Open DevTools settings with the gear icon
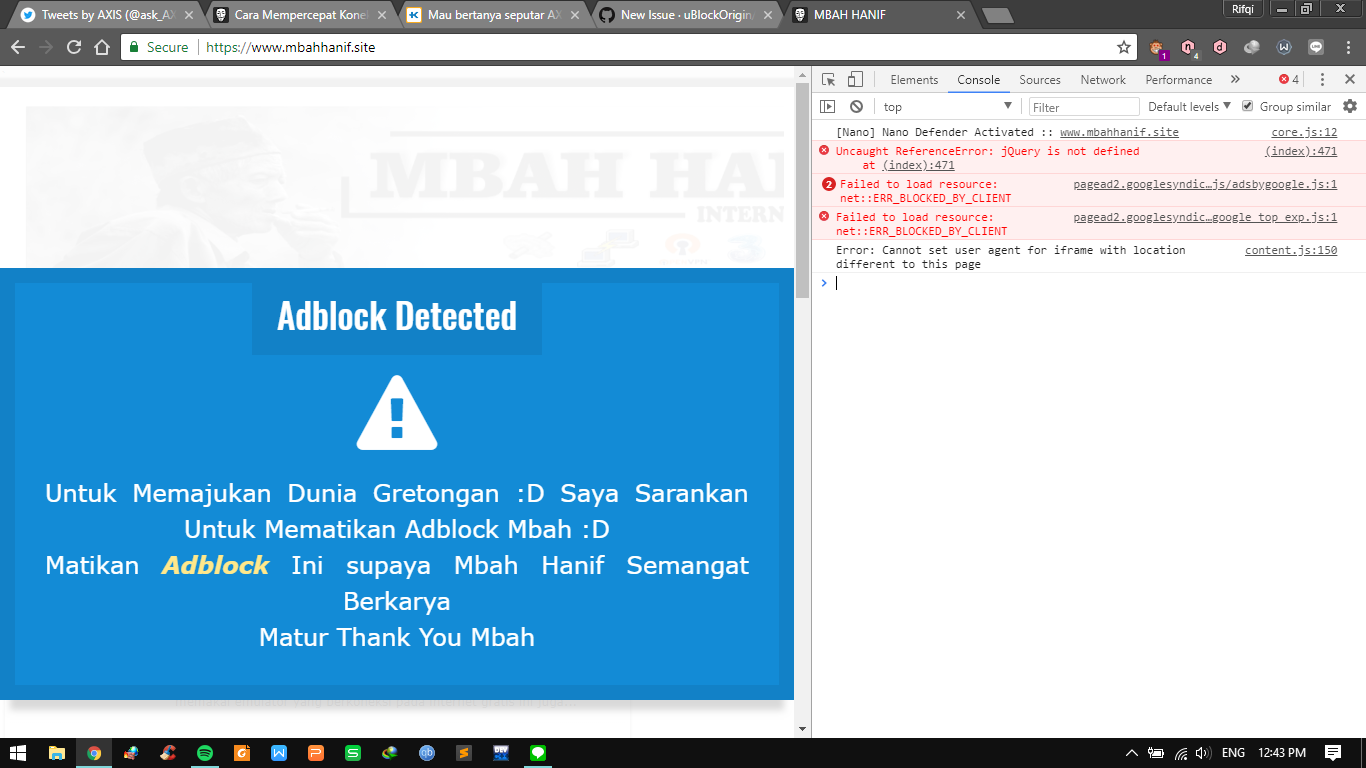 click(x=1351, y=106)
